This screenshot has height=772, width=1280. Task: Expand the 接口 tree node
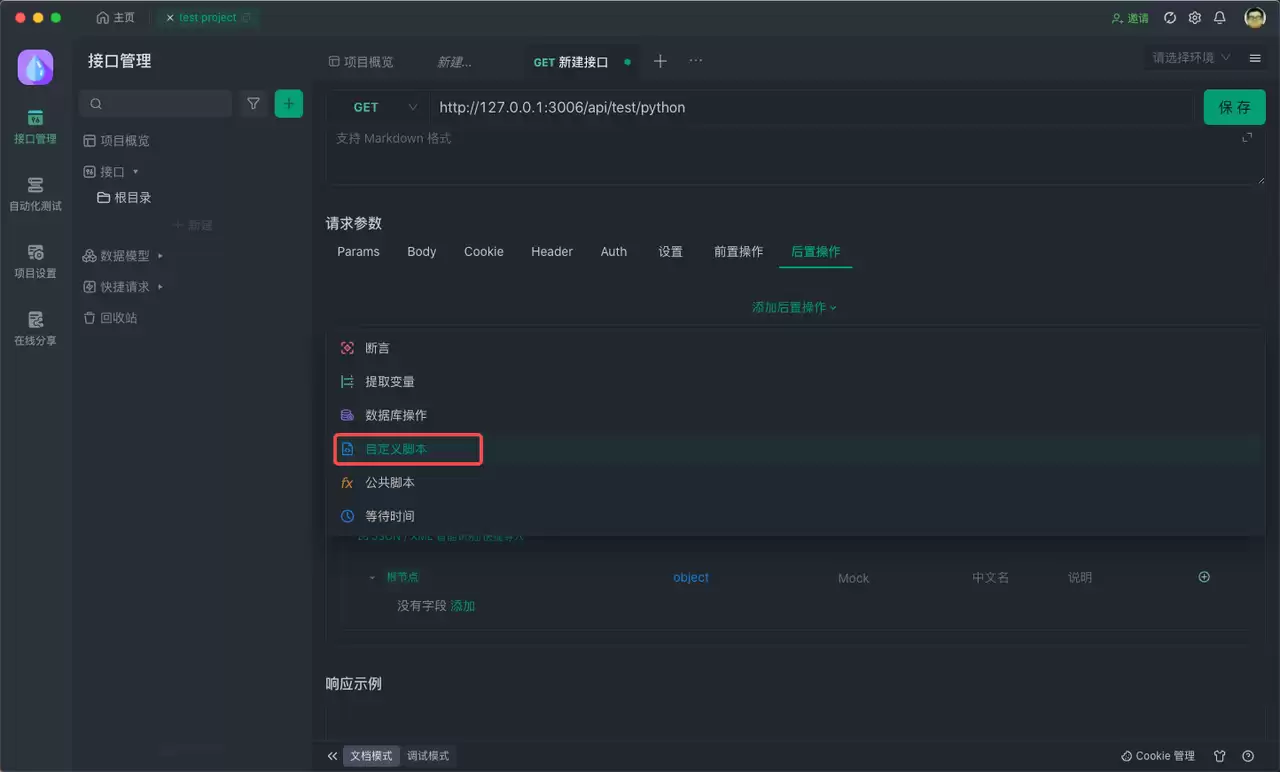tap(135, 172)
